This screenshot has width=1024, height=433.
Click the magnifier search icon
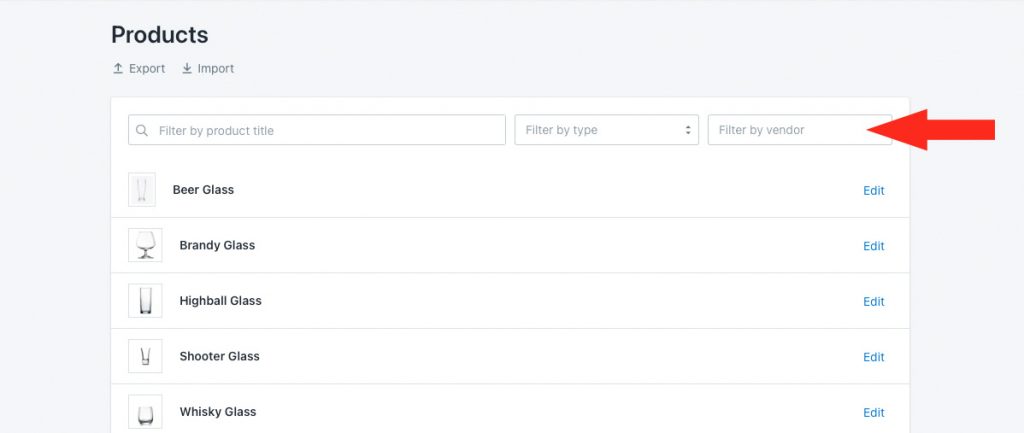(142, 131)
